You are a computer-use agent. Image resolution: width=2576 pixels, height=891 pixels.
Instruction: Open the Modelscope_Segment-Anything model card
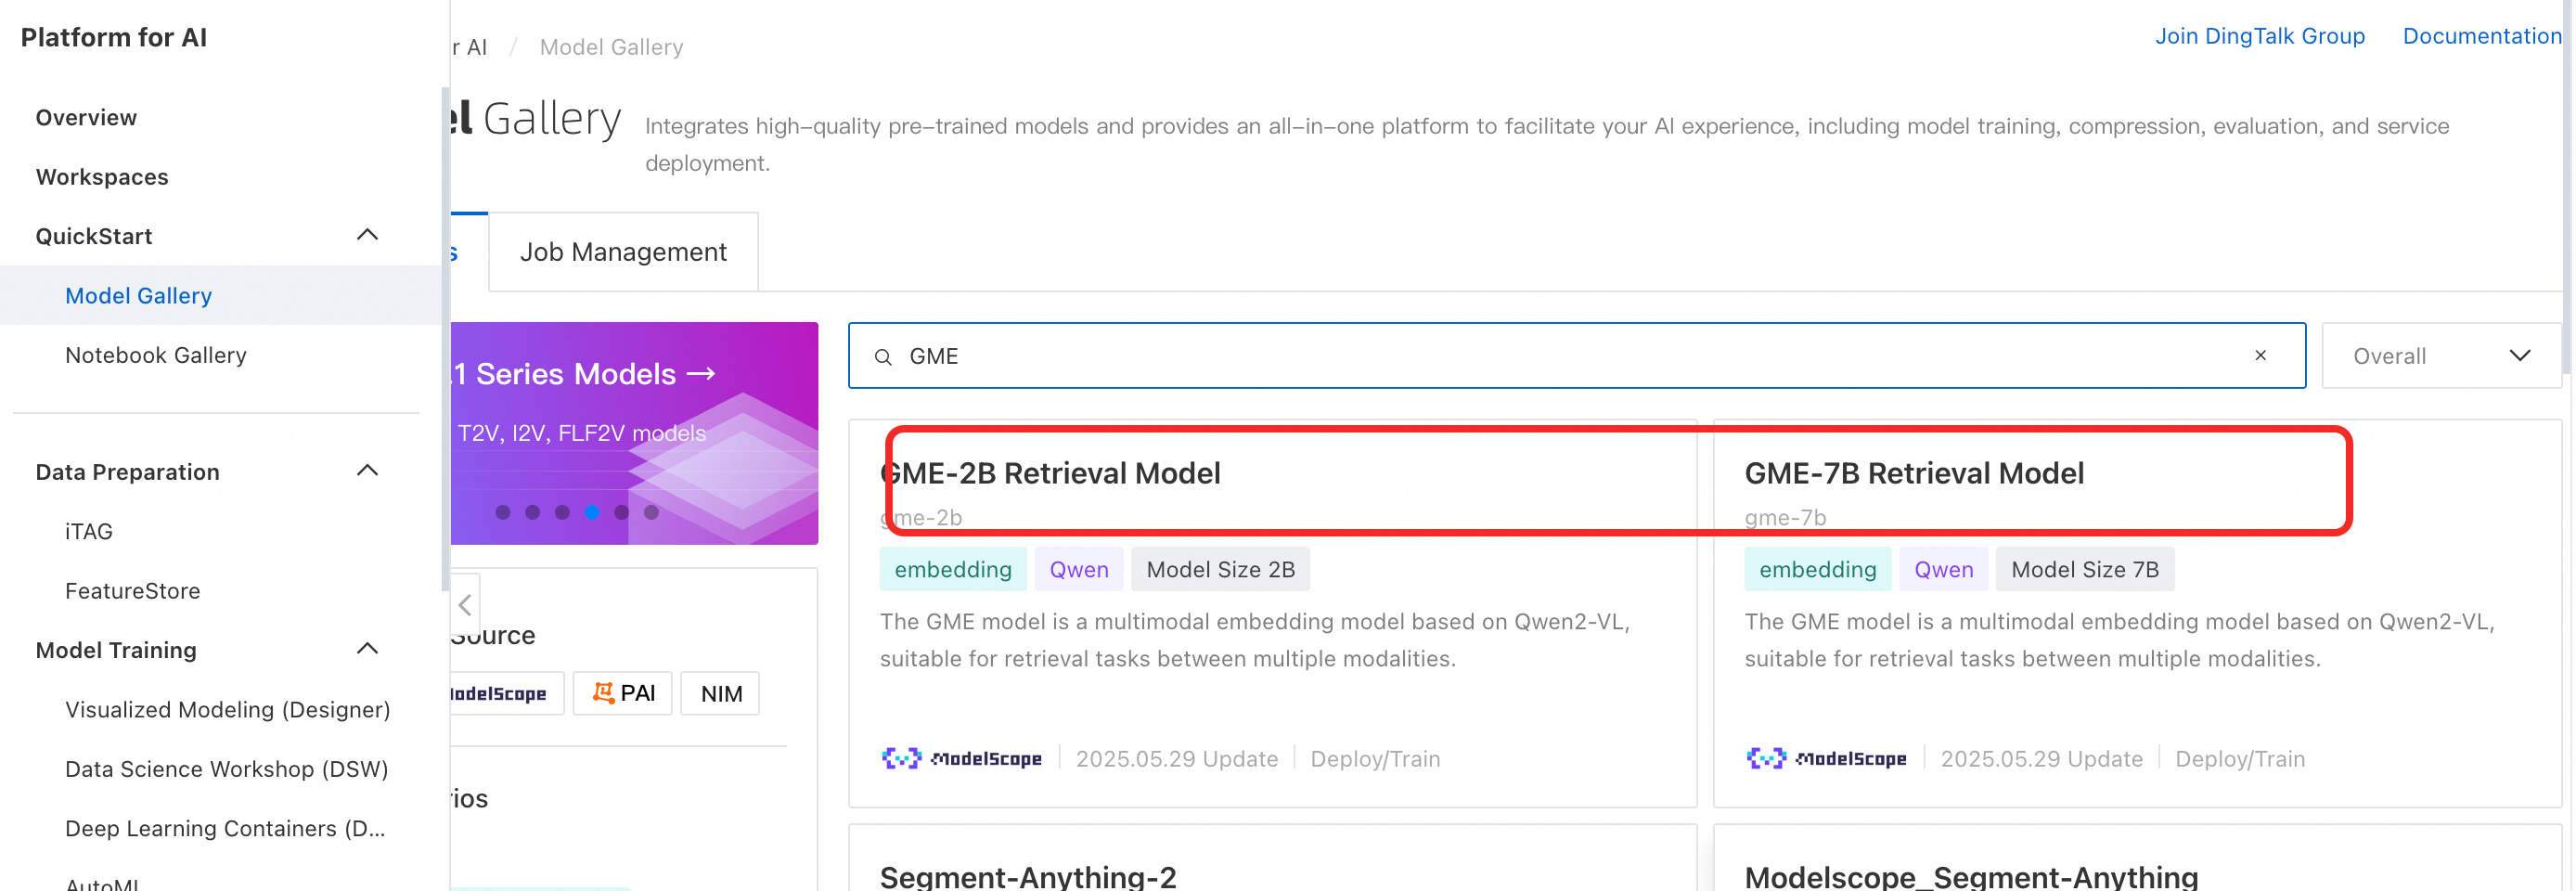[x=1971, y=876]
